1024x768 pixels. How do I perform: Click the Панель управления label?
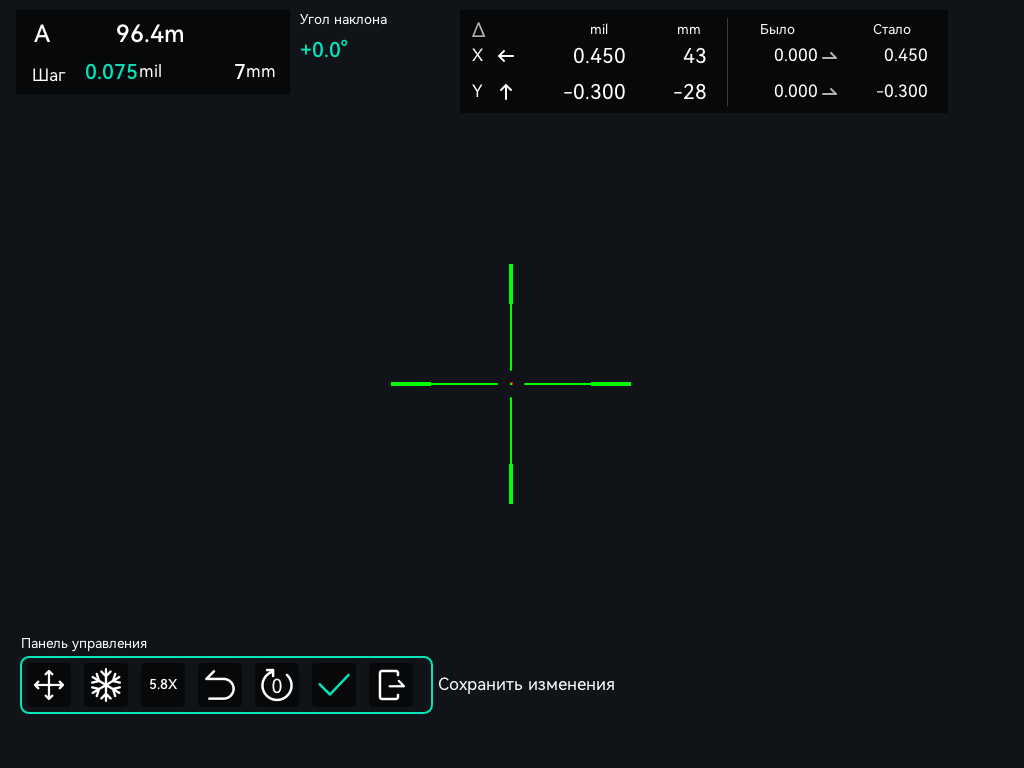pos(84,643)
